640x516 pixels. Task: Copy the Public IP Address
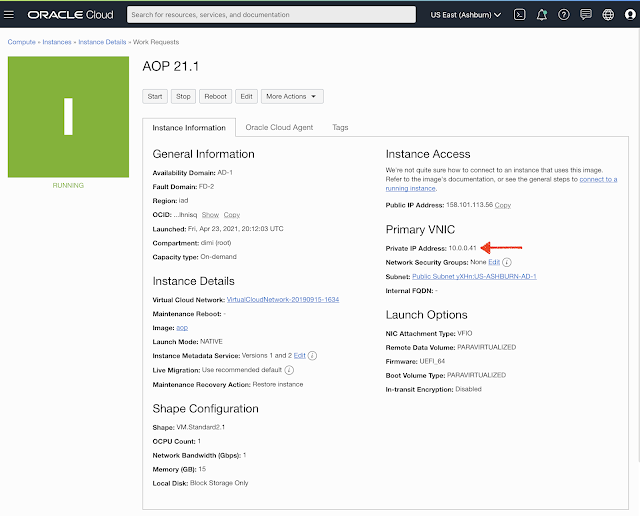pos(502,205)
